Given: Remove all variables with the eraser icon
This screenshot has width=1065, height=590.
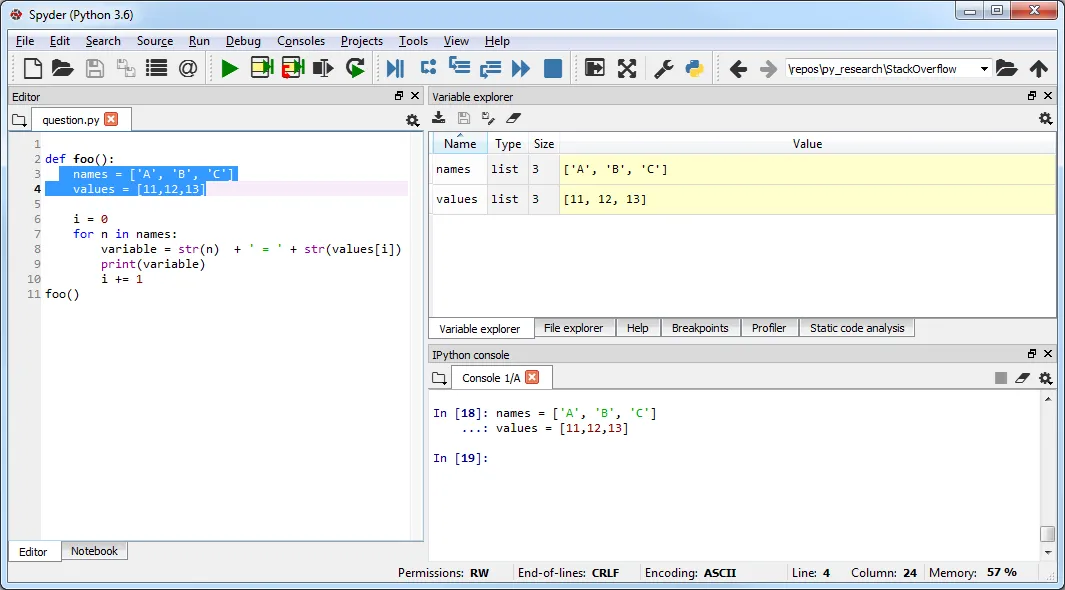Looking at the screenshot, I should pyautogui.click(x=514, y=118).
